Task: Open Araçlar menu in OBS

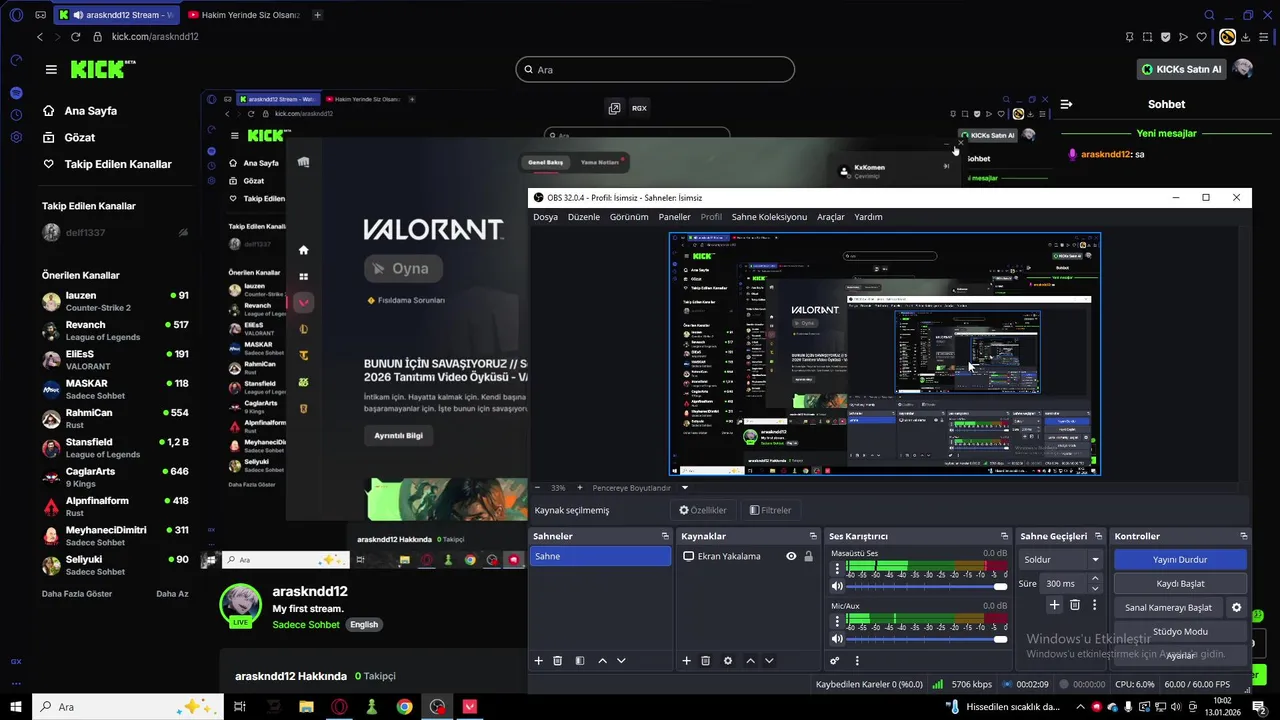Action: 831,217
